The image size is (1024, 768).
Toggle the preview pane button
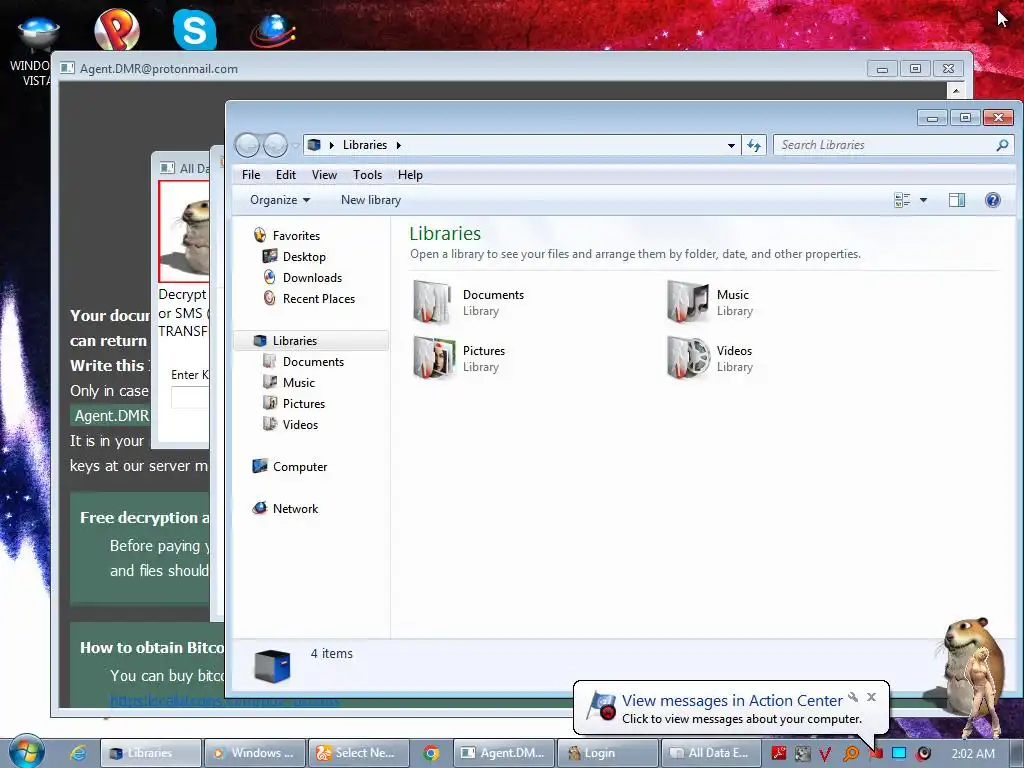(x=957, y=200)
